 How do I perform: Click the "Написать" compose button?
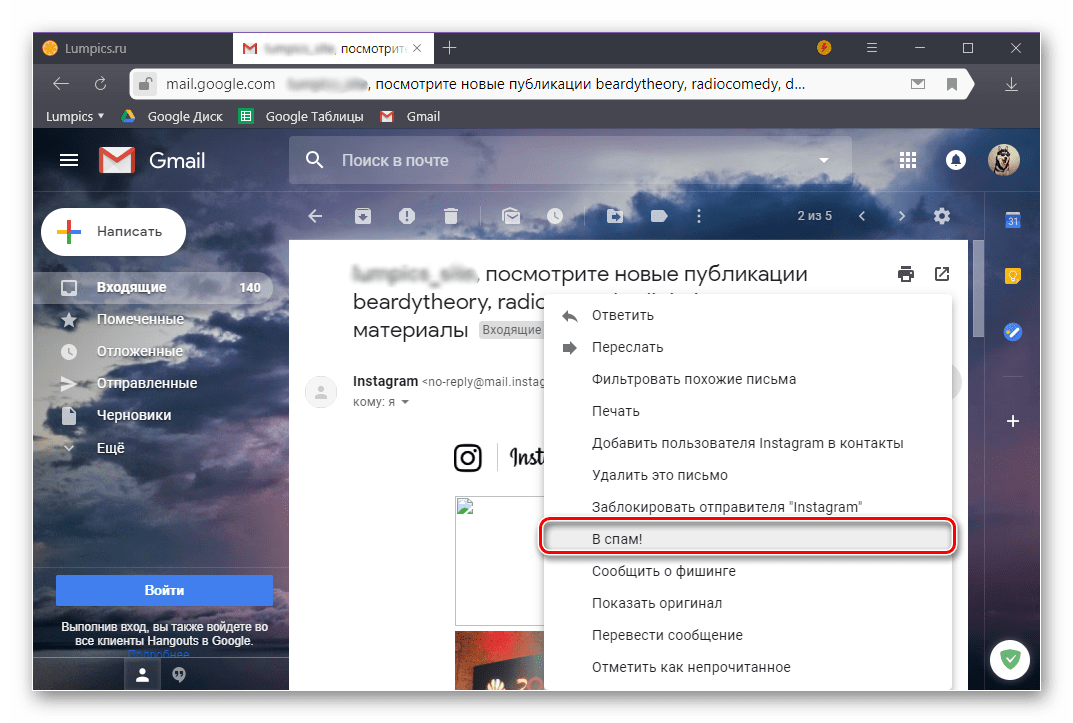(x=113, y=231)
